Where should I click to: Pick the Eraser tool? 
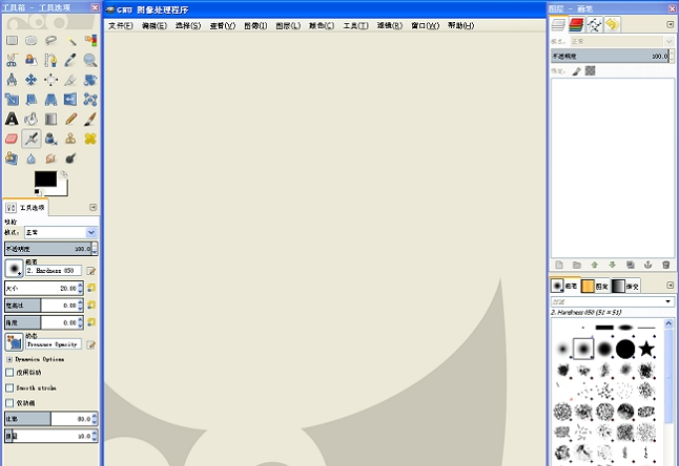coord(11,139)
